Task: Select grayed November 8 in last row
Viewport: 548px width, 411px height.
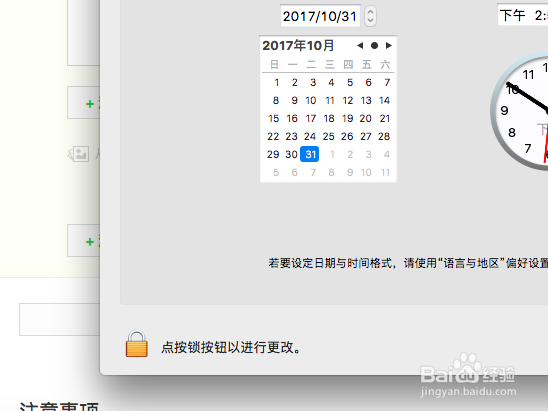Action: click(331, 172)
